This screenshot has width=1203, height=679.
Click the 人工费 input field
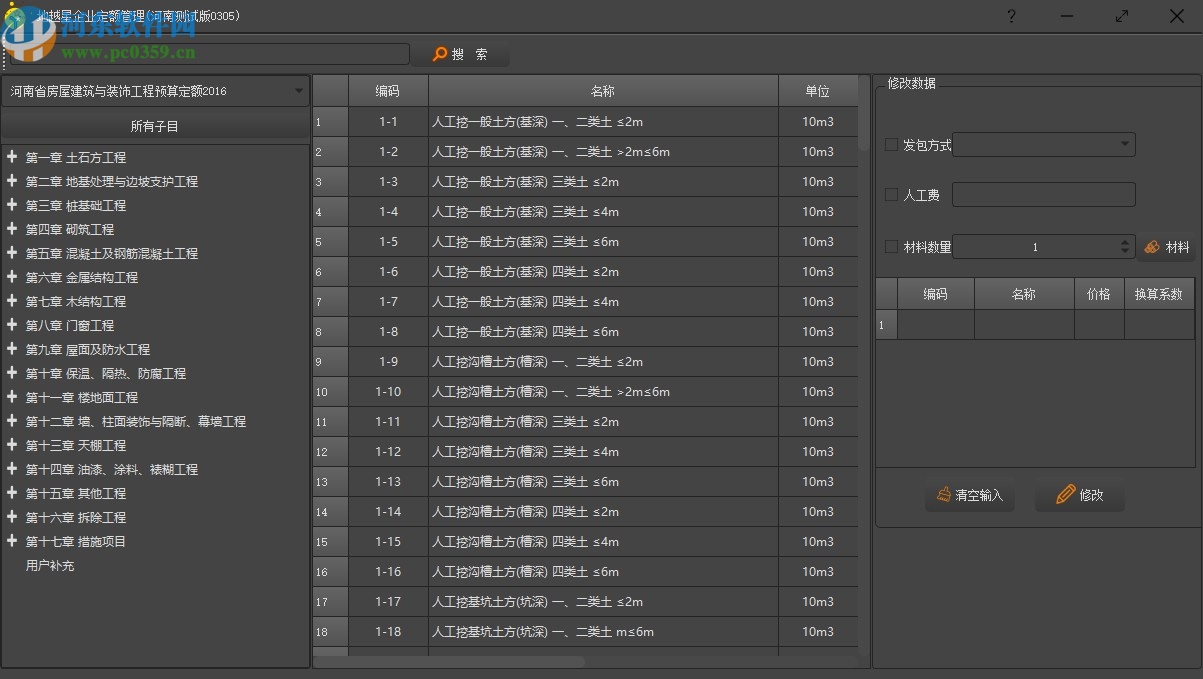[1043, 195]
